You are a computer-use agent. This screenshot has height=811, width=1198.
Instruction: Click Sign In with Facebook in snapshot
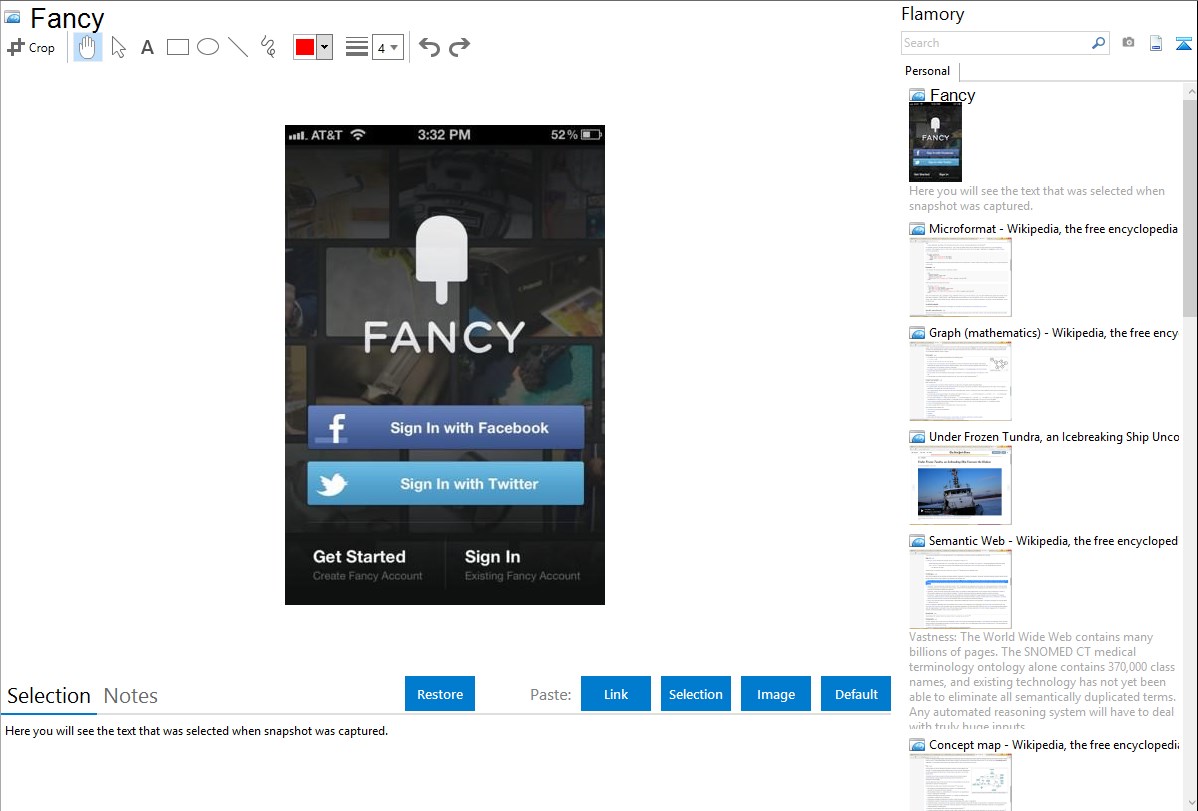pos(446,427)
